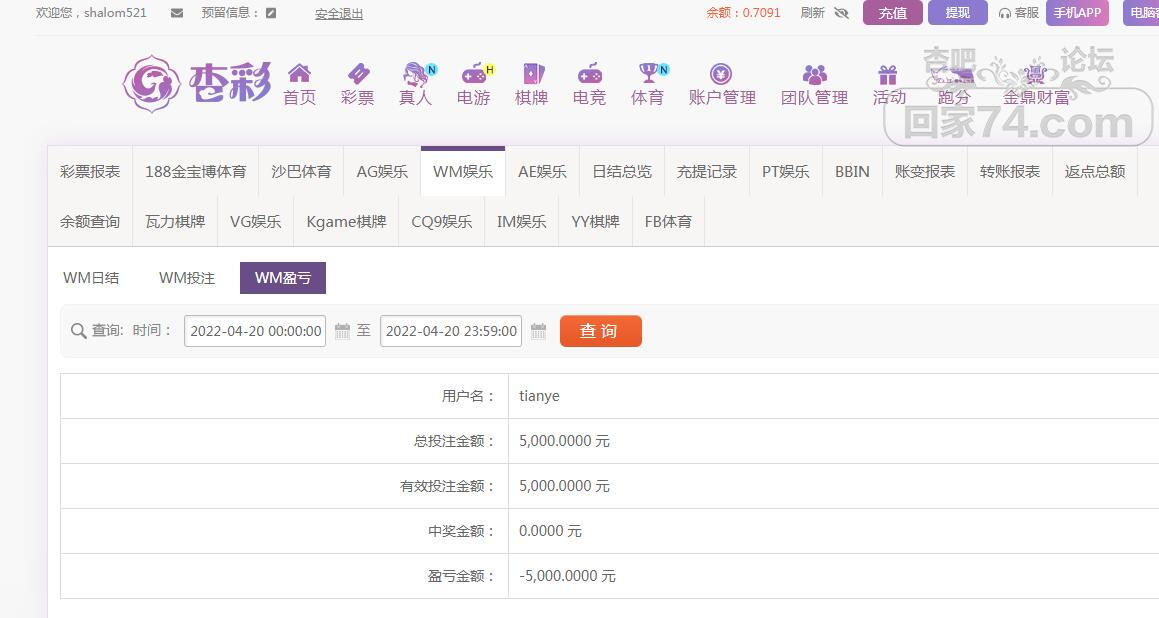The height and width of the screenshot is (618, 1159).
Task: Click the 电游 gamepad icon
Action: pos(473,74)
